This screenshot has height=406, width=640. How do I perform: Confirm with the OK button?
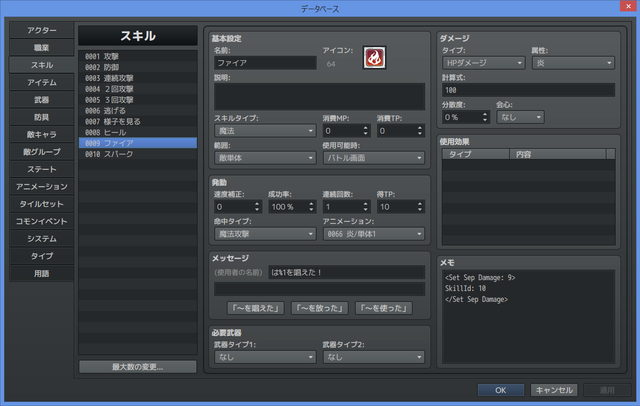tap(501, 390)
